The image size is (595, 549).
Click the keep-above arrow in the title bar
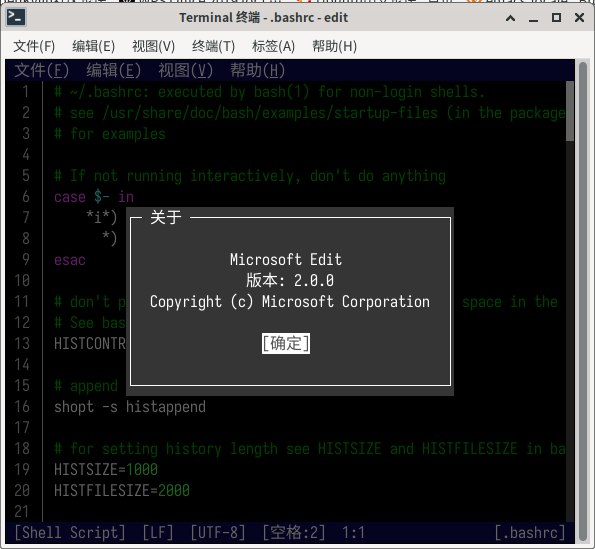pyautogui.click(x=510, y=18)
